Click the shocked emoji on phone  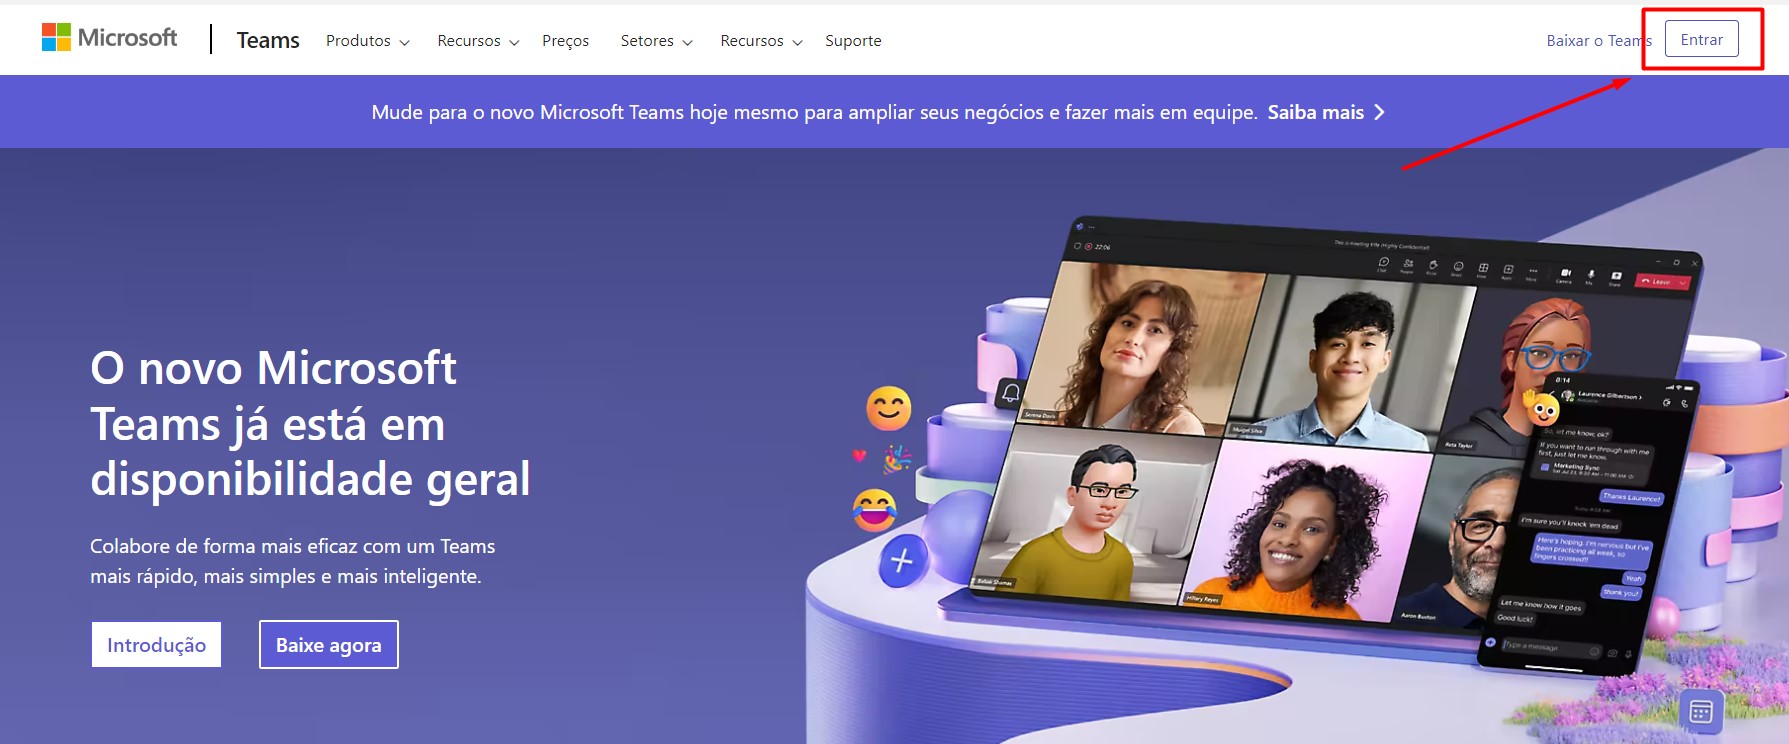(1544, 406)
